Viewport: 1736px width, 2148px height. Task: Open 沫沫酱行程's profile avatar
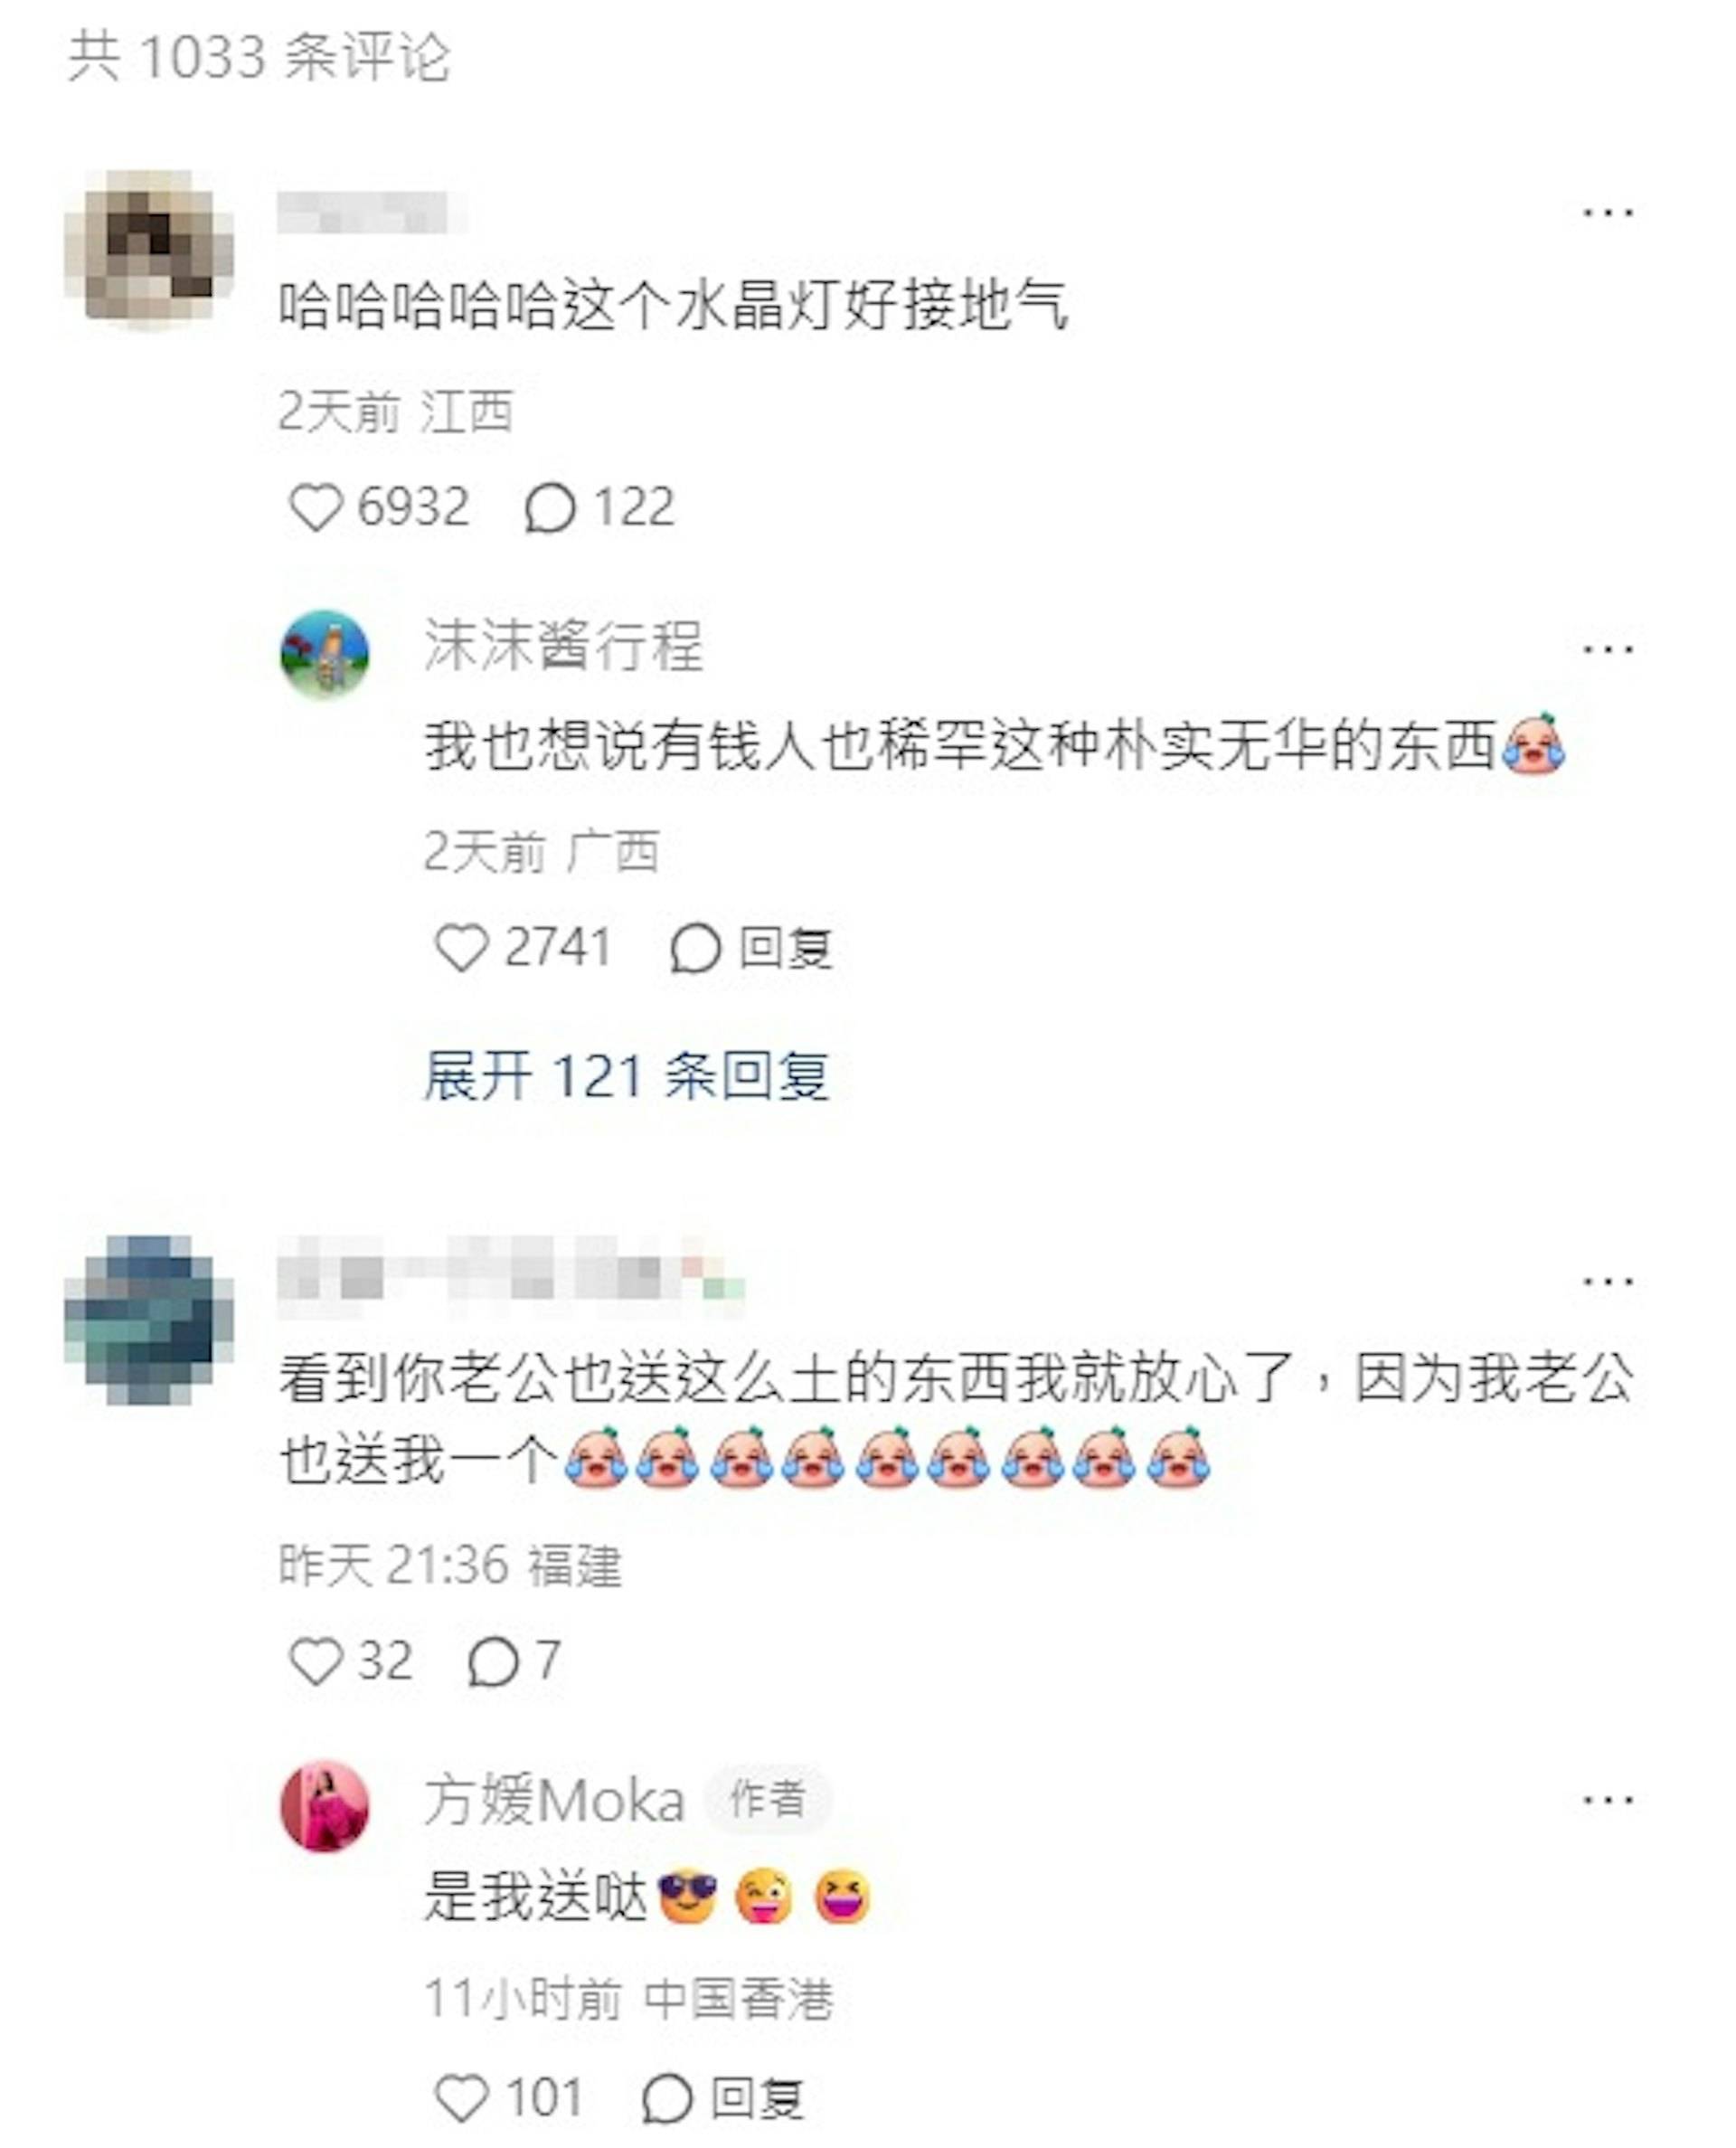(x=324, y=654)
